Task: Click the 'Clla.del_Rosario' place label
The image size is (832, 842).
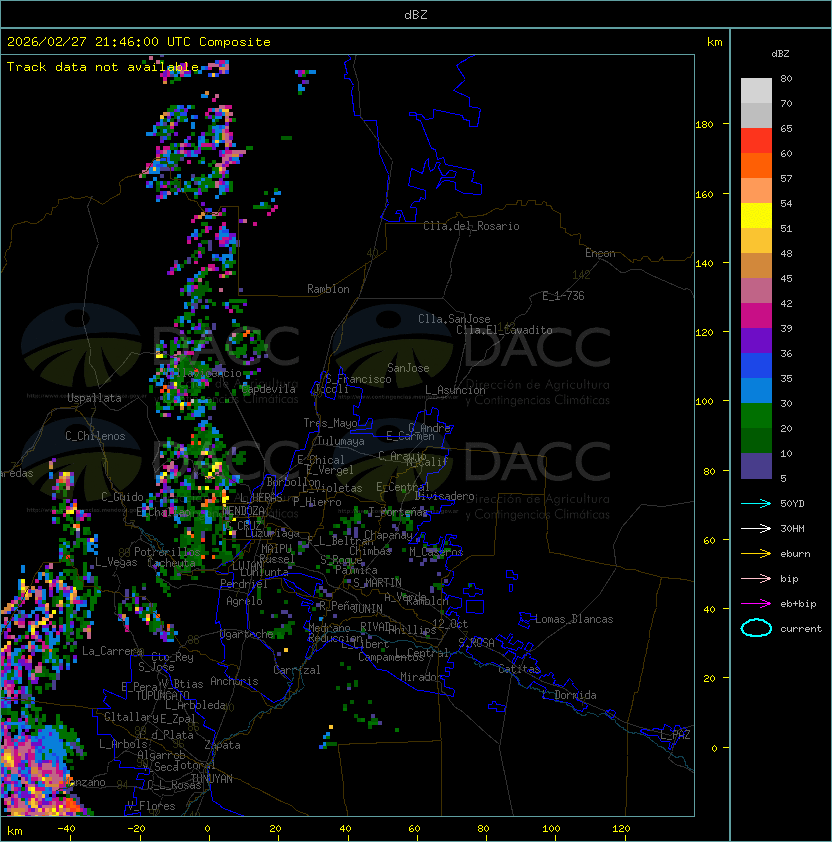Action: click(471, 226)
